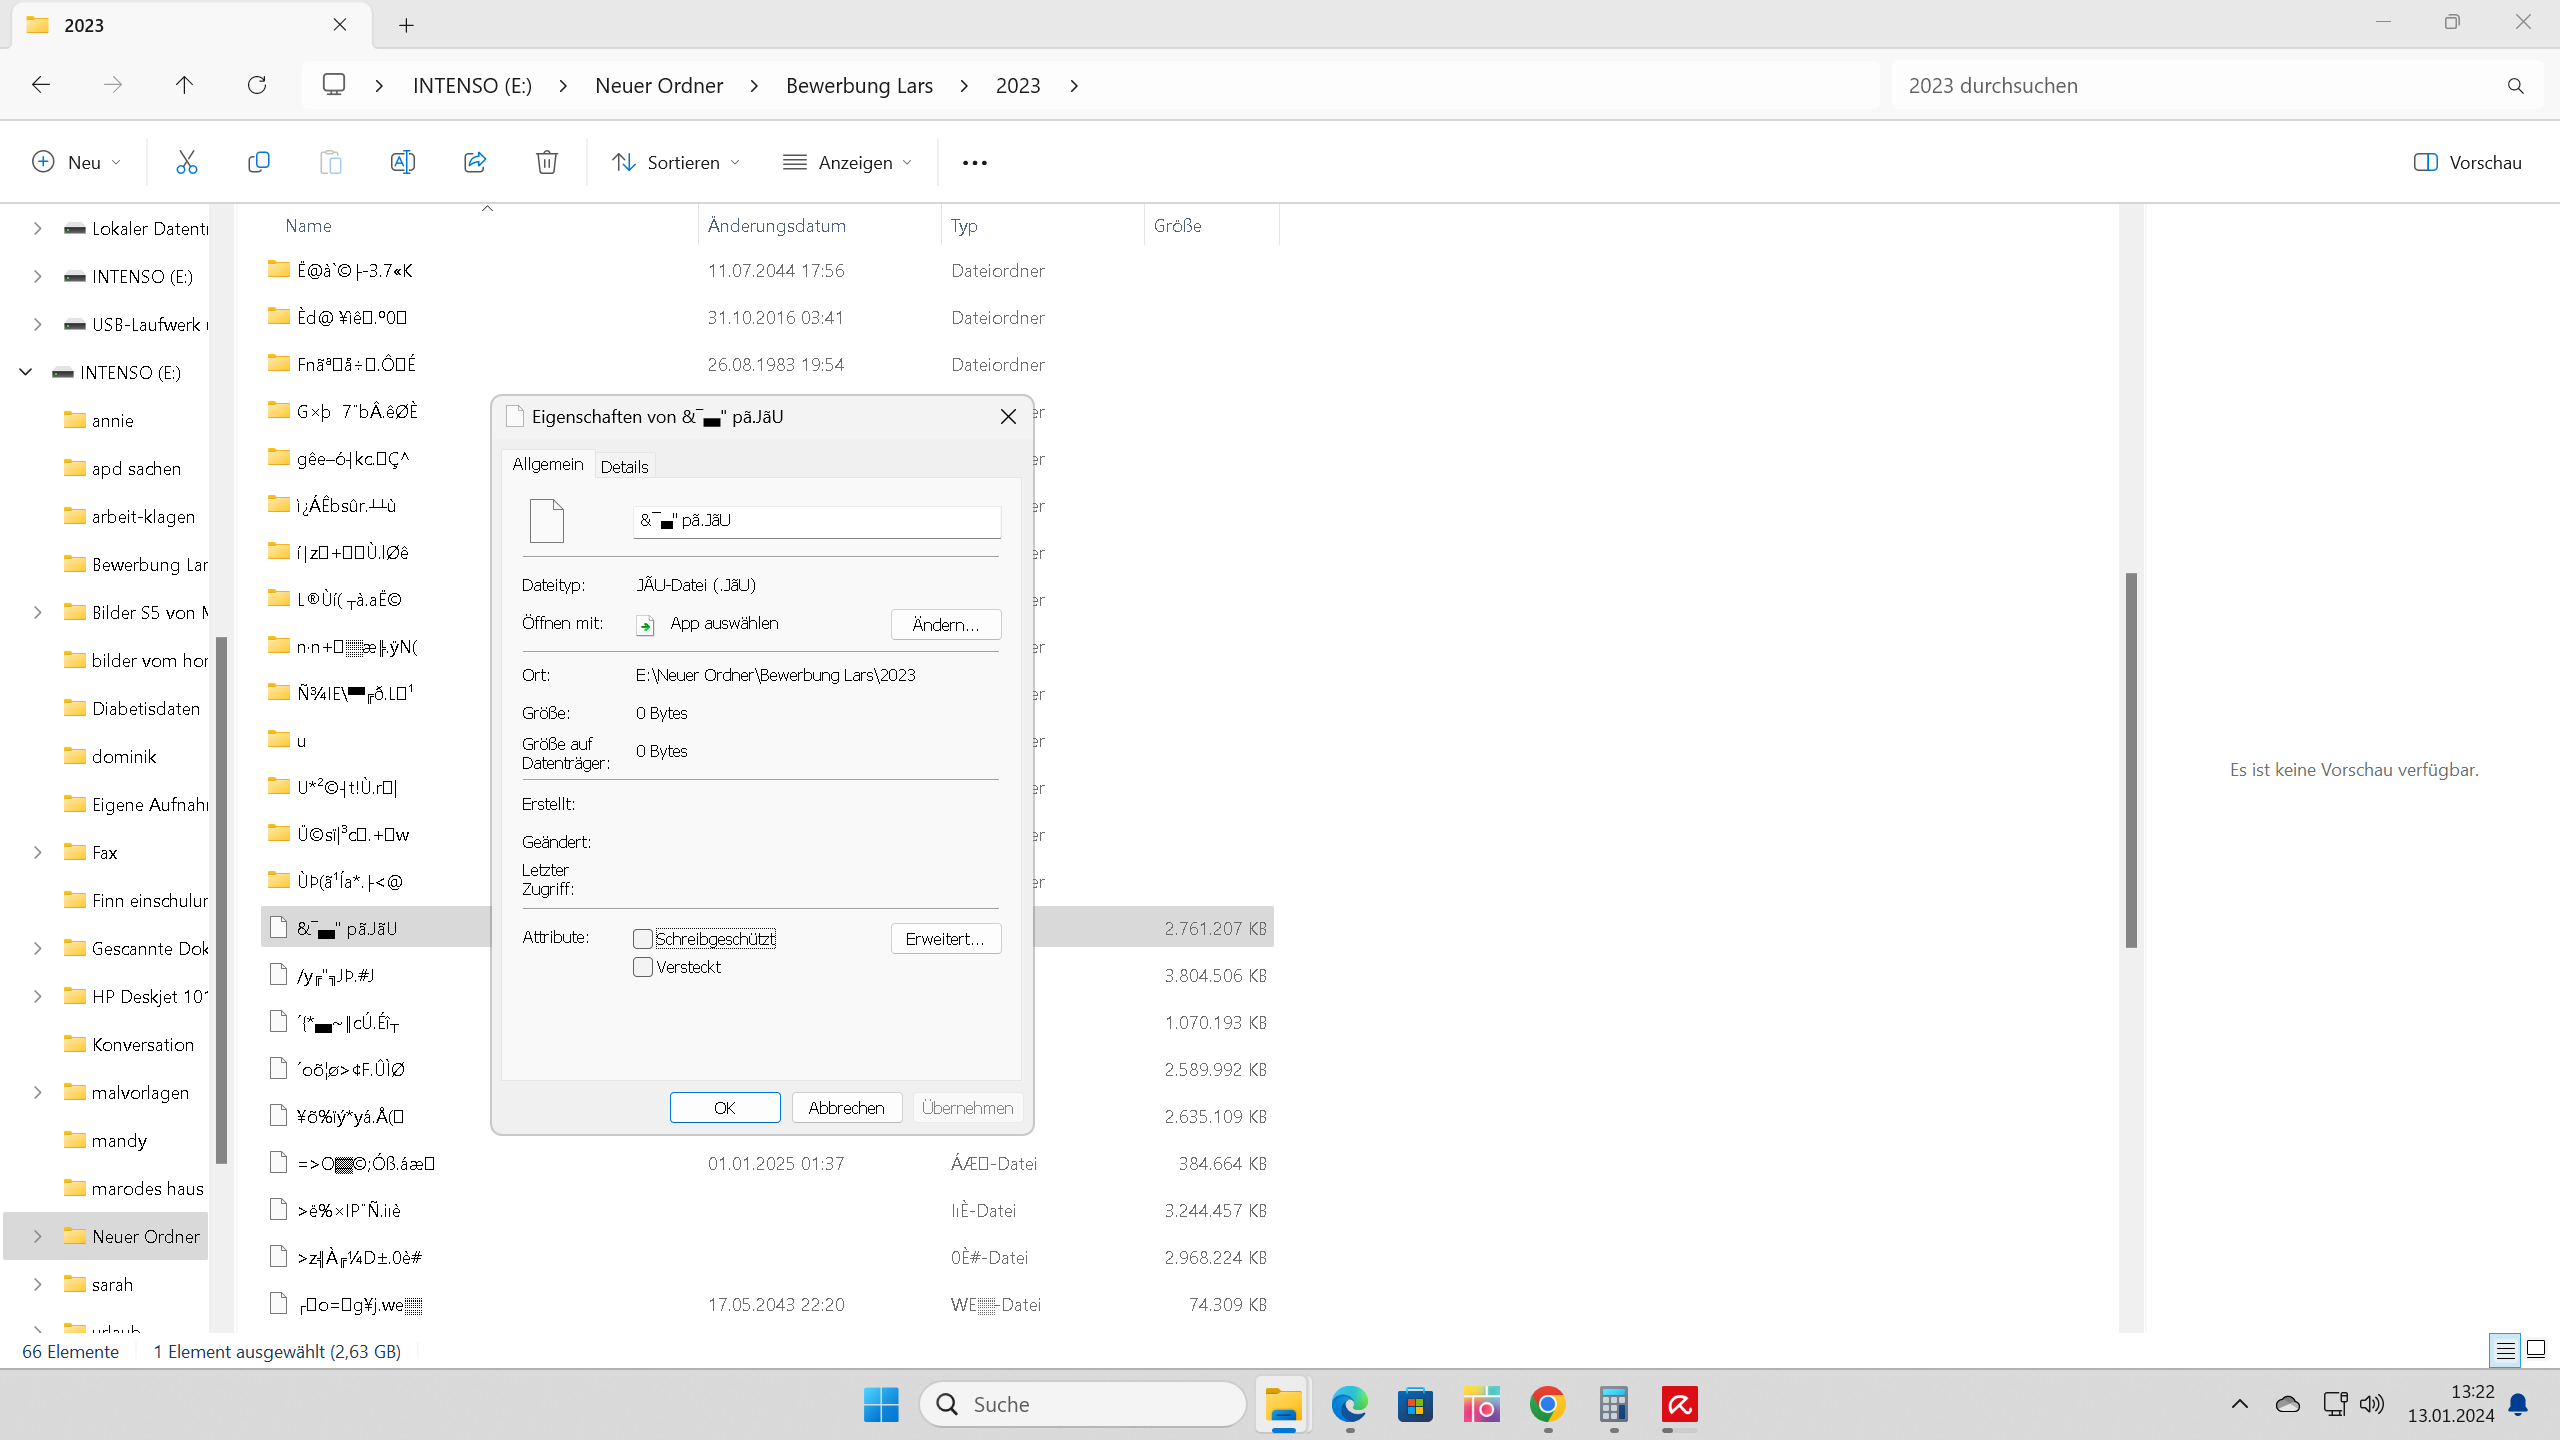Click the Ändern... button
Image resolution: width=2560 pixels, height=1440 pixels.
click(945, 624)
